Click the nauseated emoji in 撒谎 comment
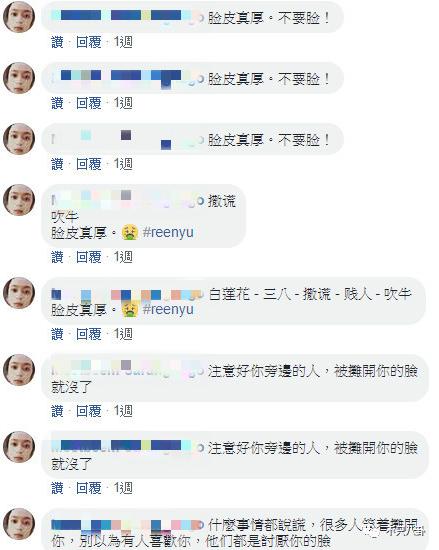This screenshot has width=439, height=550. click(130, 232)
